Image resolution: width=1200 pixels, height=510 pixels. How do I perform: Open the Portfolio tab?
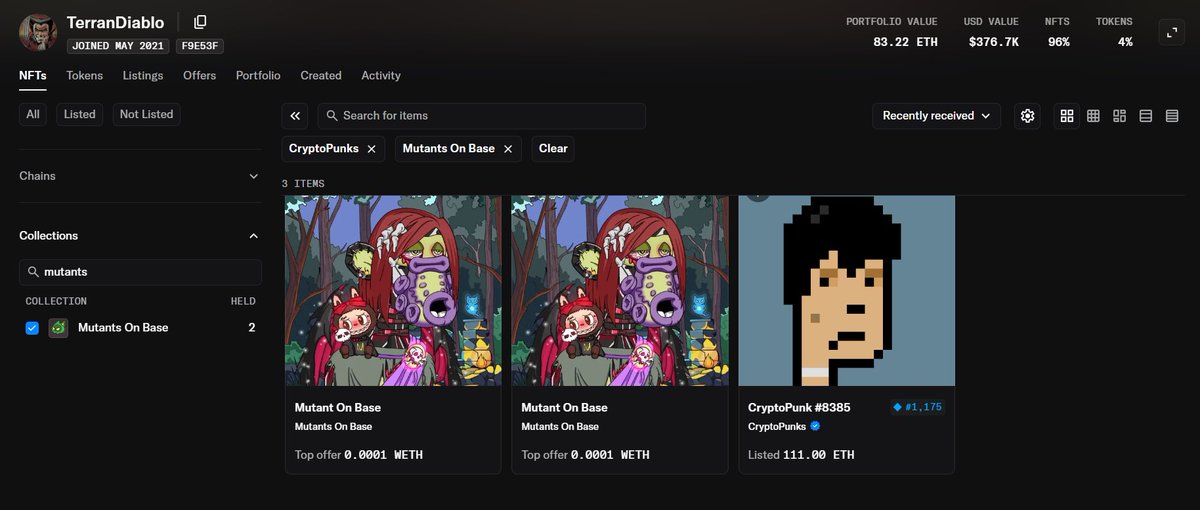click(x=258, y=75)
